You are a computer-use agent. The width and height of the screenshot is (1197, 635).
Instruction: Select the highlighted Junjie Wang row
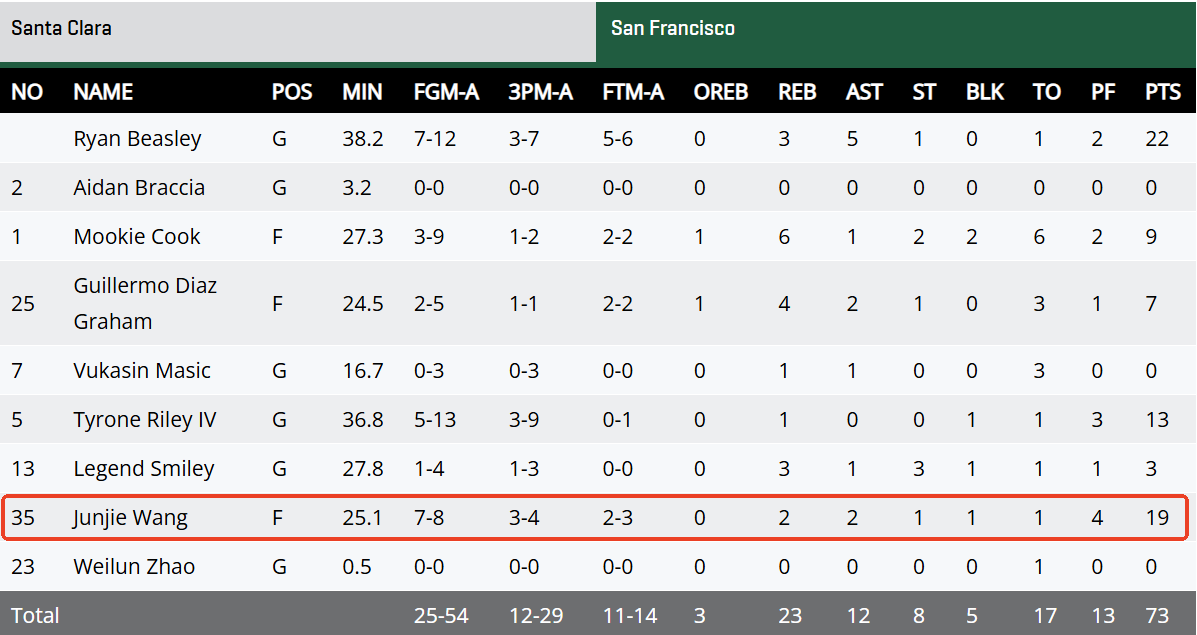pyautogui.click(x=595, y=517)
